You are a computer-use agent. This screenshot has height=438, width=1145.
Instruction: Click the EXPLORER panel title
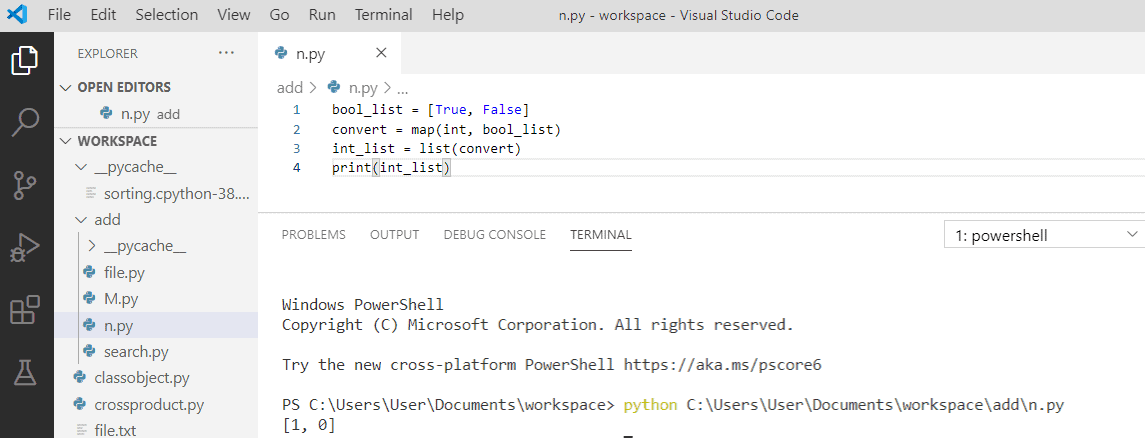pos(107,53)
